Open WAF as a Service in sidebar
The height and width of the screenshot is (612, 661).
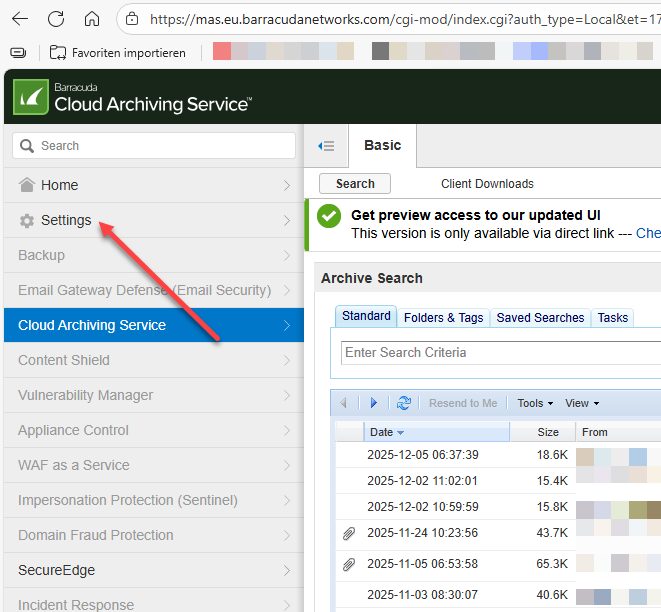tap(154, 465)
